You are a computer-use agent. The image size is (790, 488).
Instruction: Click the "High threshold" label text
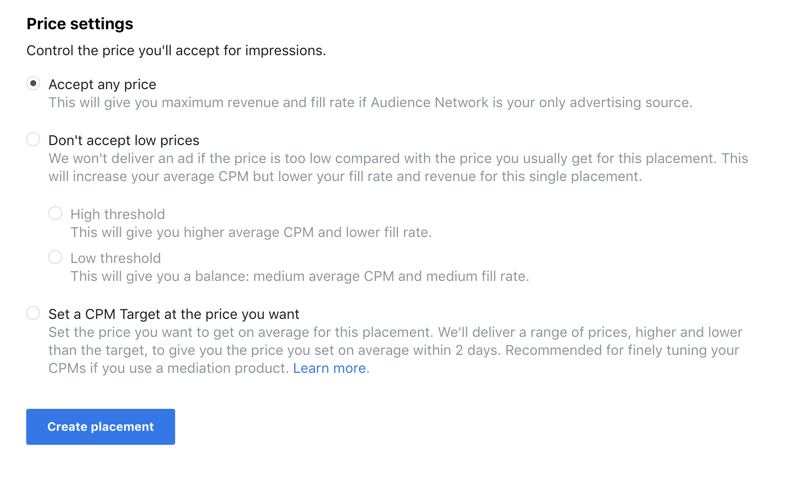(x=117, y=214)
